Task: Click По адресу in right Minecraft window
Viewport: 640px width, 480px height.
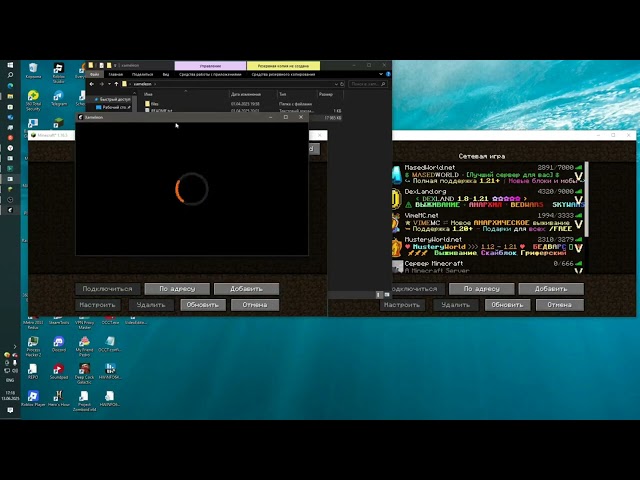Action: tap(482, 289)
